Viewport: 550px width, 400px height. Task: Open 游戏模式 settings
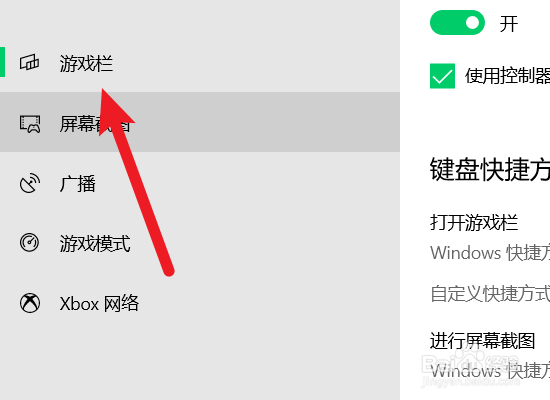200,243
